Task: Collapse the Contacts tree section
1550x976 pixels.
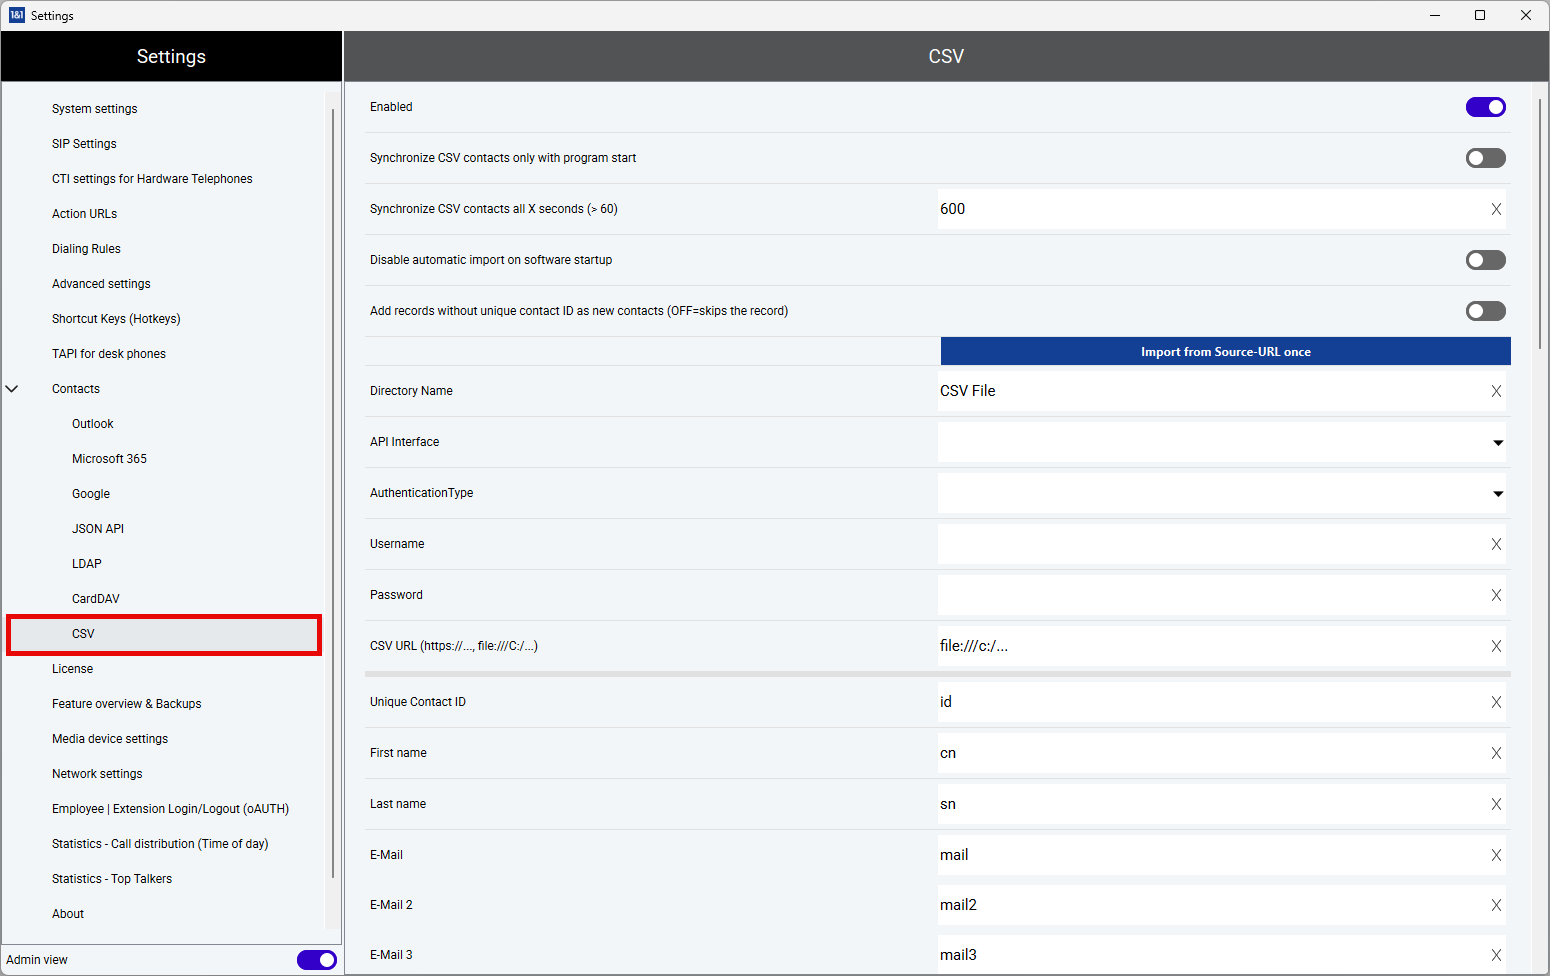Action: pyautogui.click(x=12, y=389)
